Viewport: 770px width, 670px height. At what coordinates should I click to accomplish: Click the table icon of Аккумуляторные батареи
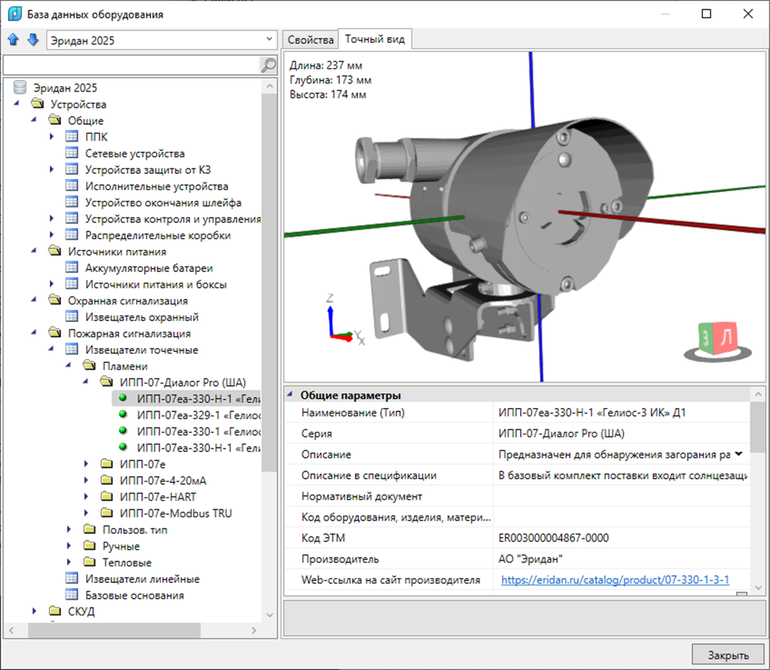(x=72, y=267)
